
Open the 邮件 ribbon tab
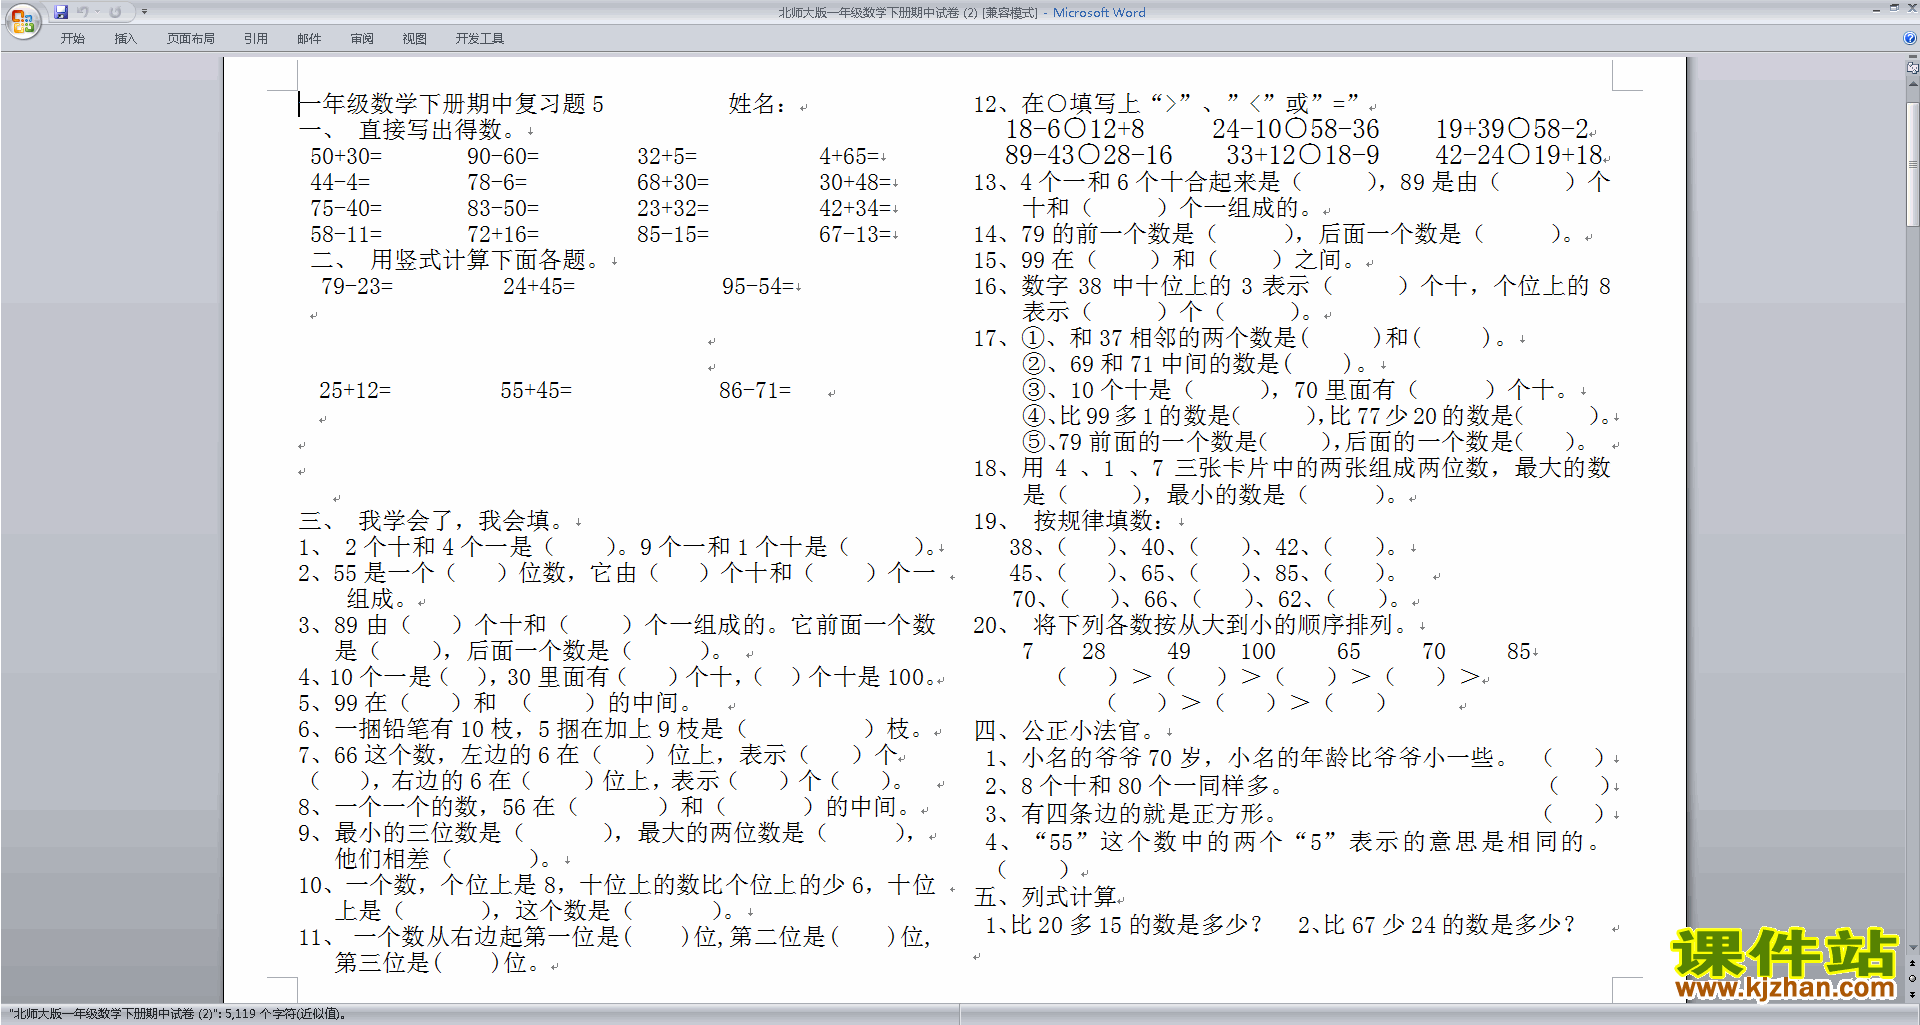pos(309,39)
